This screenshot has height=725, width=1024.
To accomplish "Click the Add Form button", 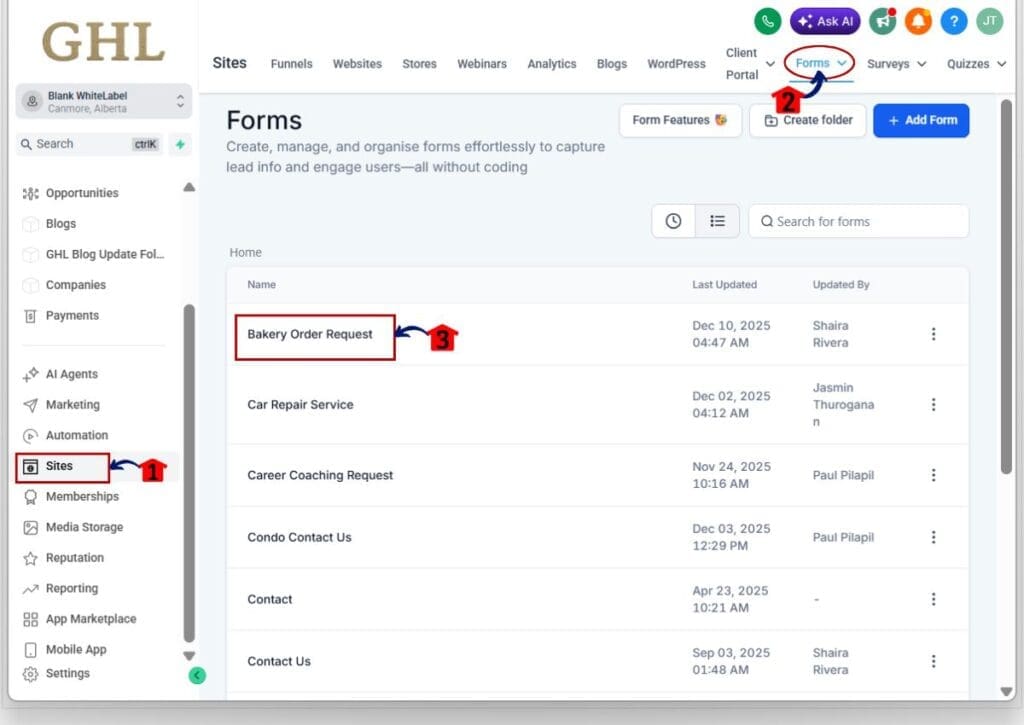I will [x=920, y=119].
